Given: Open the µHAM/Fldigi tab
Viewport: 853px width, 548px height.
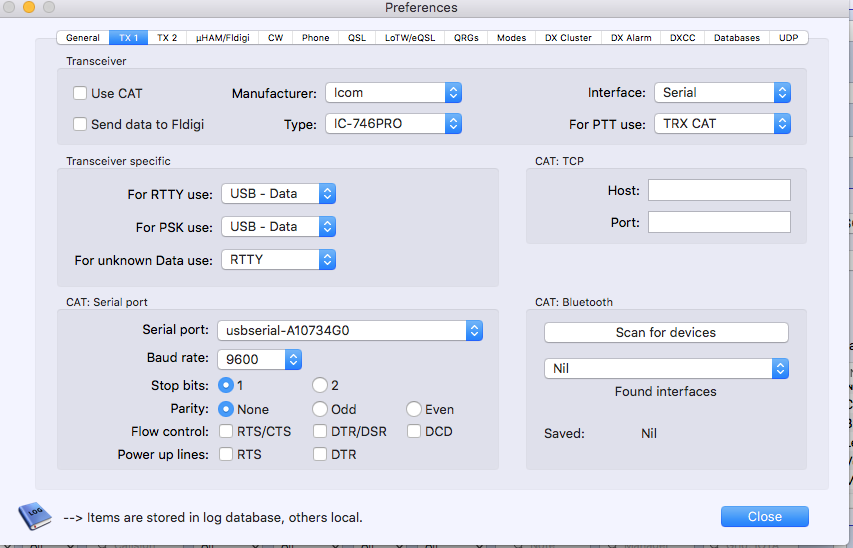Looking at the screenshot, I should (222, 38).
